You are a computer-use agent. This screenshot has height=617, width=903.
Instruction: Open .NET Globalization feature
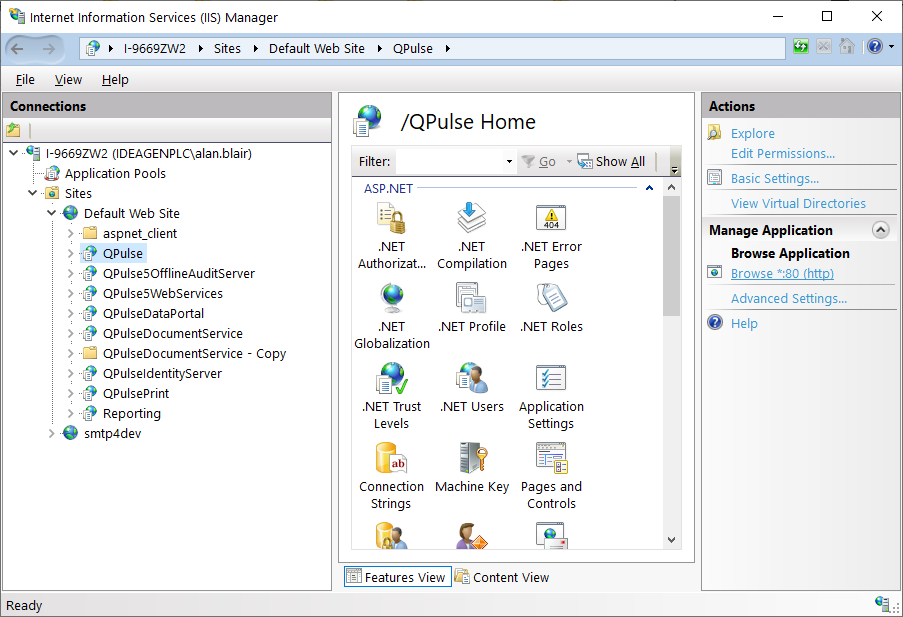click(x=392, y=317)
